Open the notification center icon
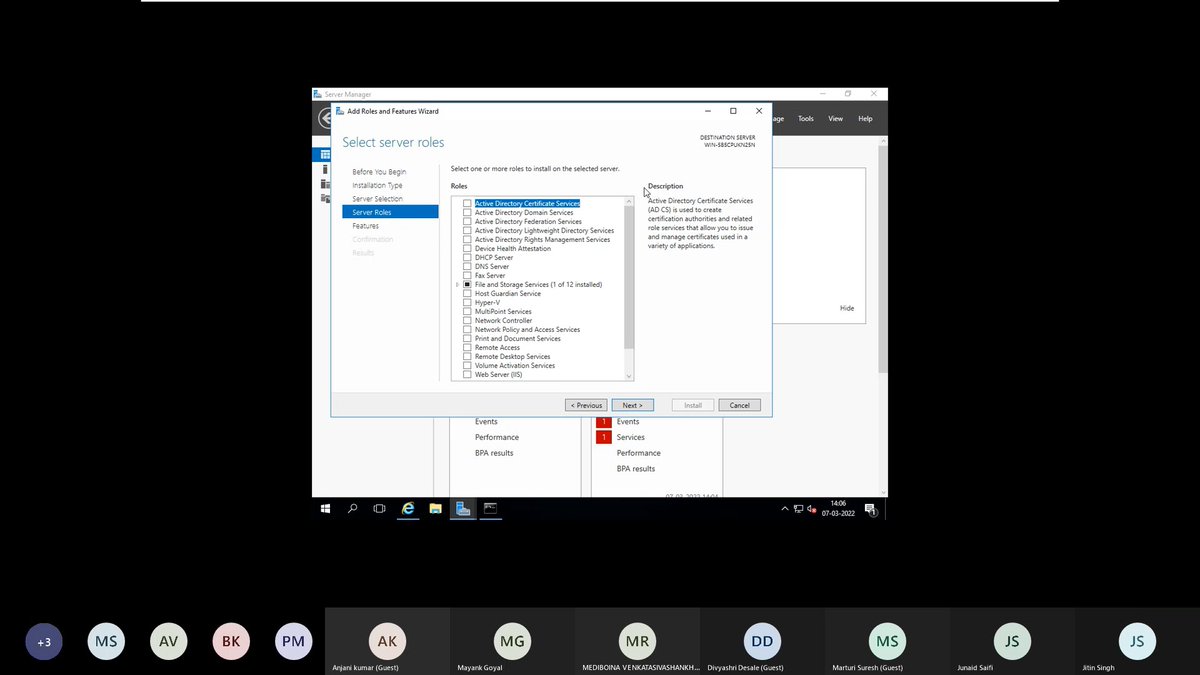 (x=871, y=509)
